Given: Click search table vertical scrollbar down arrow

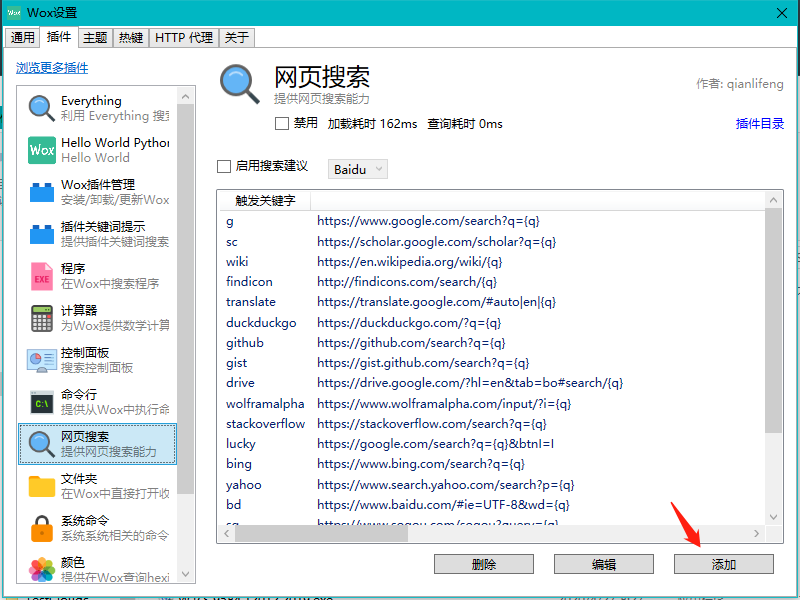Looking at the screenshot, I should point(773,517).
